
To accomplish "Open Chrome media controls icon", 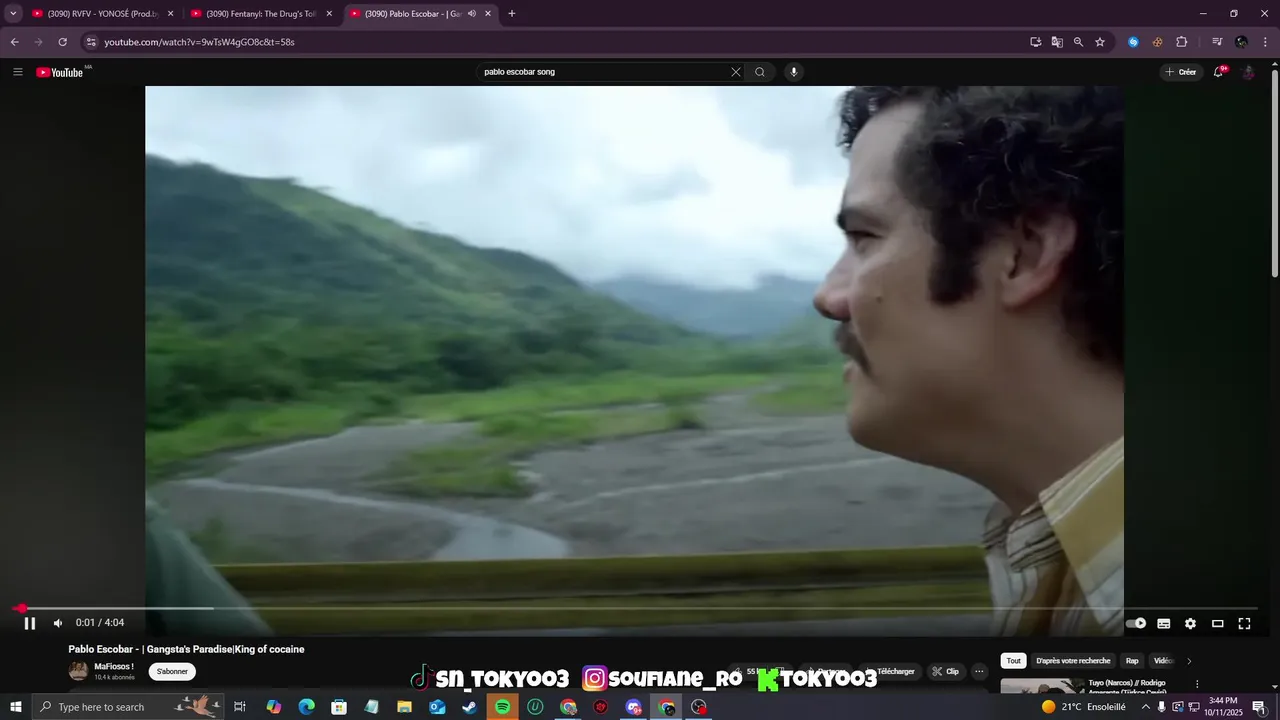I will [x=1217, y=42].
